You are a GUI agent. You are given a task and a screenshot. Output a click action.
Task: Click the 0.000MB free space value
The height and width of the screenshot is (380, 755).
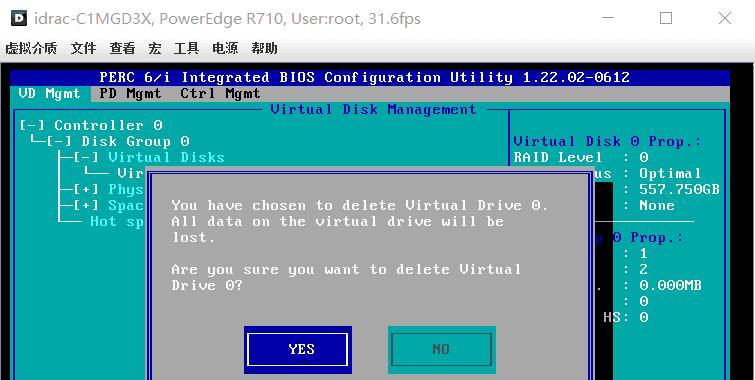coord(670,285)
